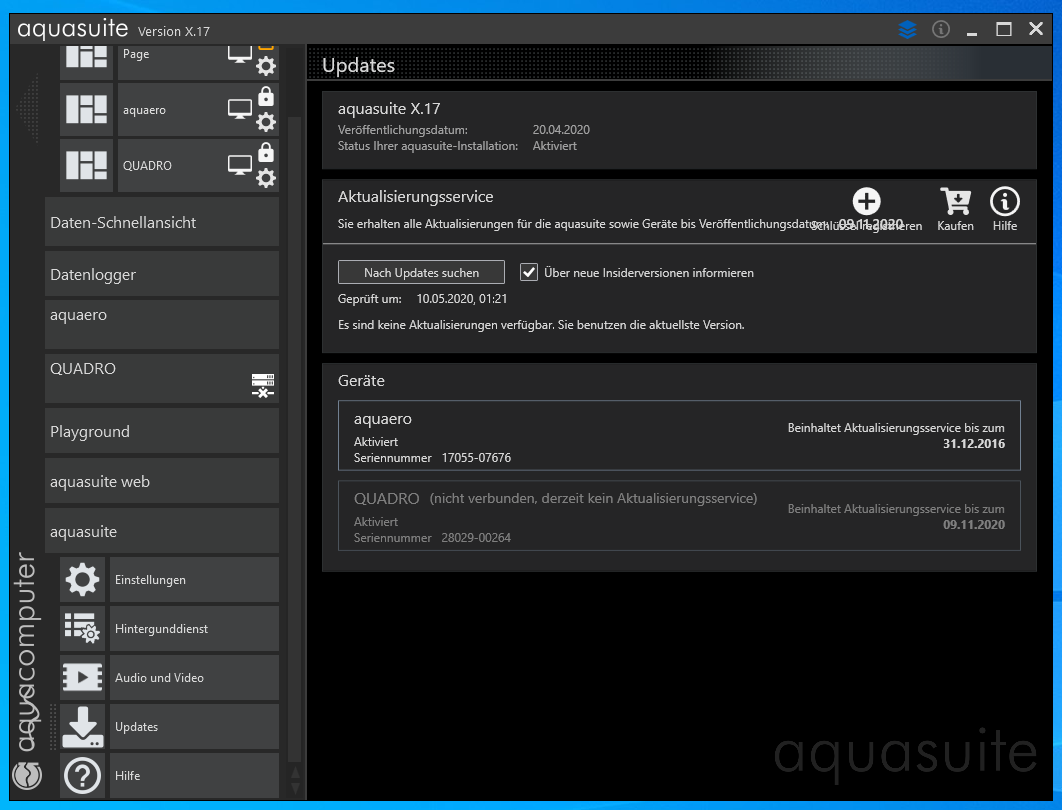Open the gear settings of QUADRO page
The image size is (1062, 810).
click(265, 178)
